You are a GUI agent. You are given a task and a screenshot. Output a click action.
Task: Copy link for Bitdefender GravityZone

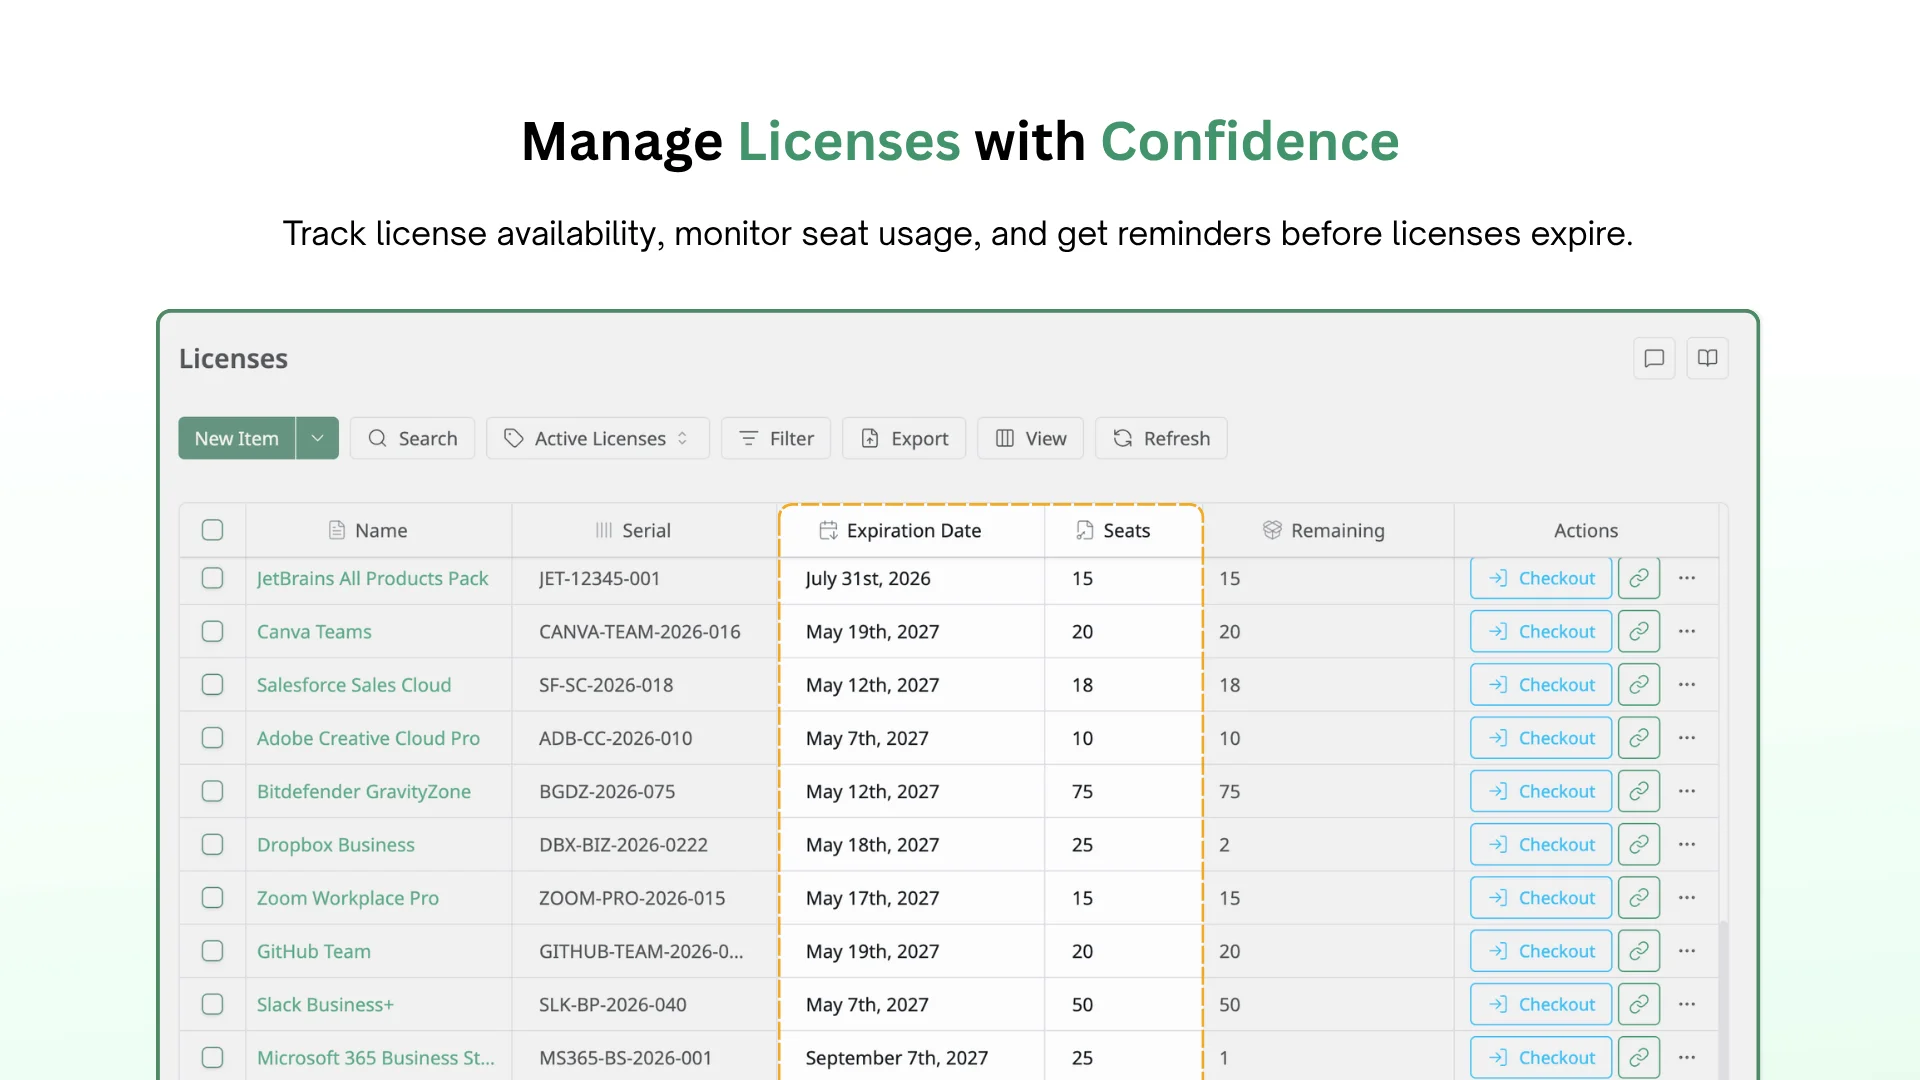(1639, 791)
